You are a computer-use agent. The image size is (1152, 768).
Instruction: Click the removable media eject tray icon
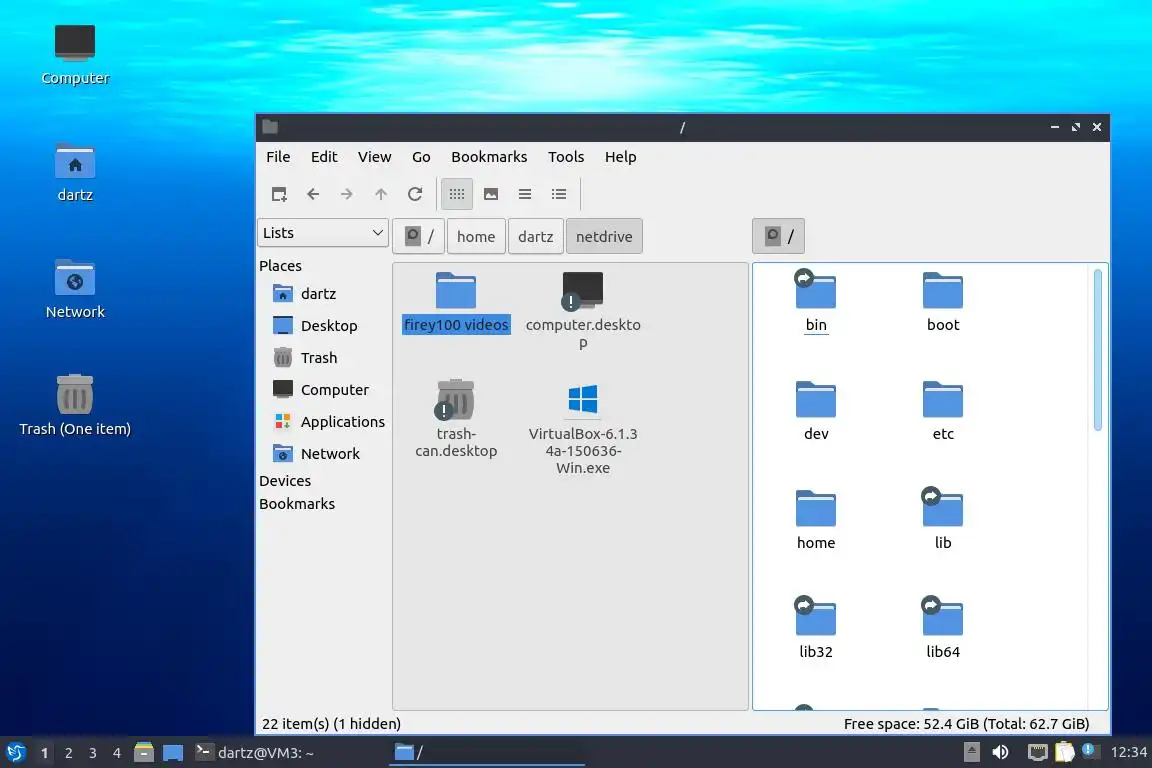971,752
